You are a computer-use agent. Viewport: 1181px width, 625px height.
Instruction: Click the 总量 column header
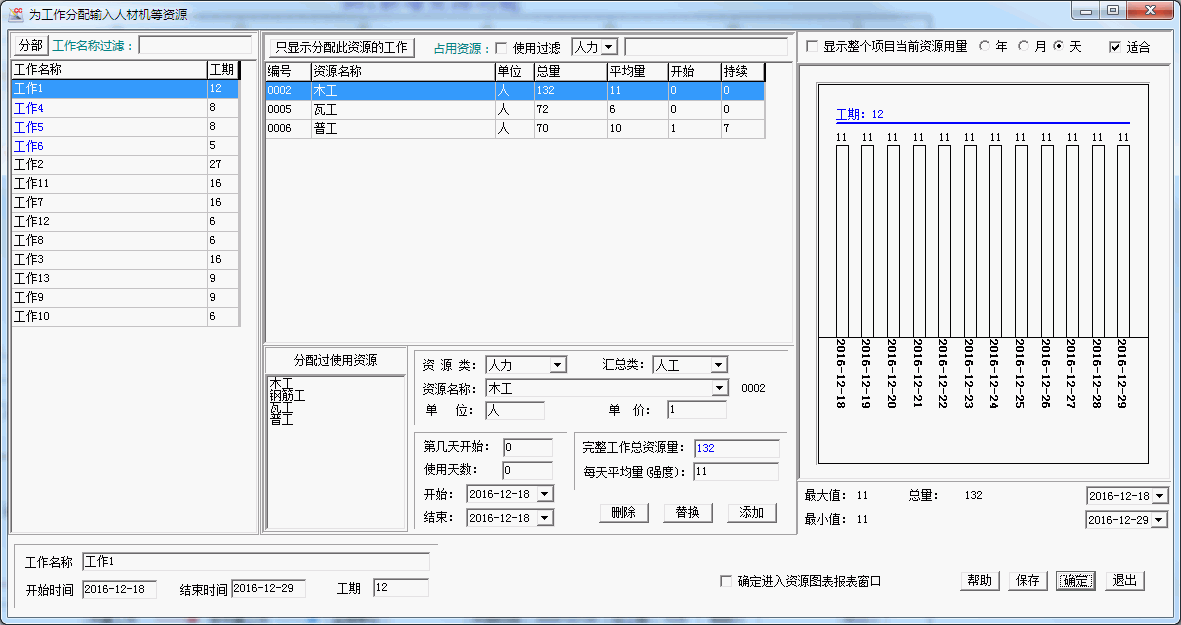point(569,72)
